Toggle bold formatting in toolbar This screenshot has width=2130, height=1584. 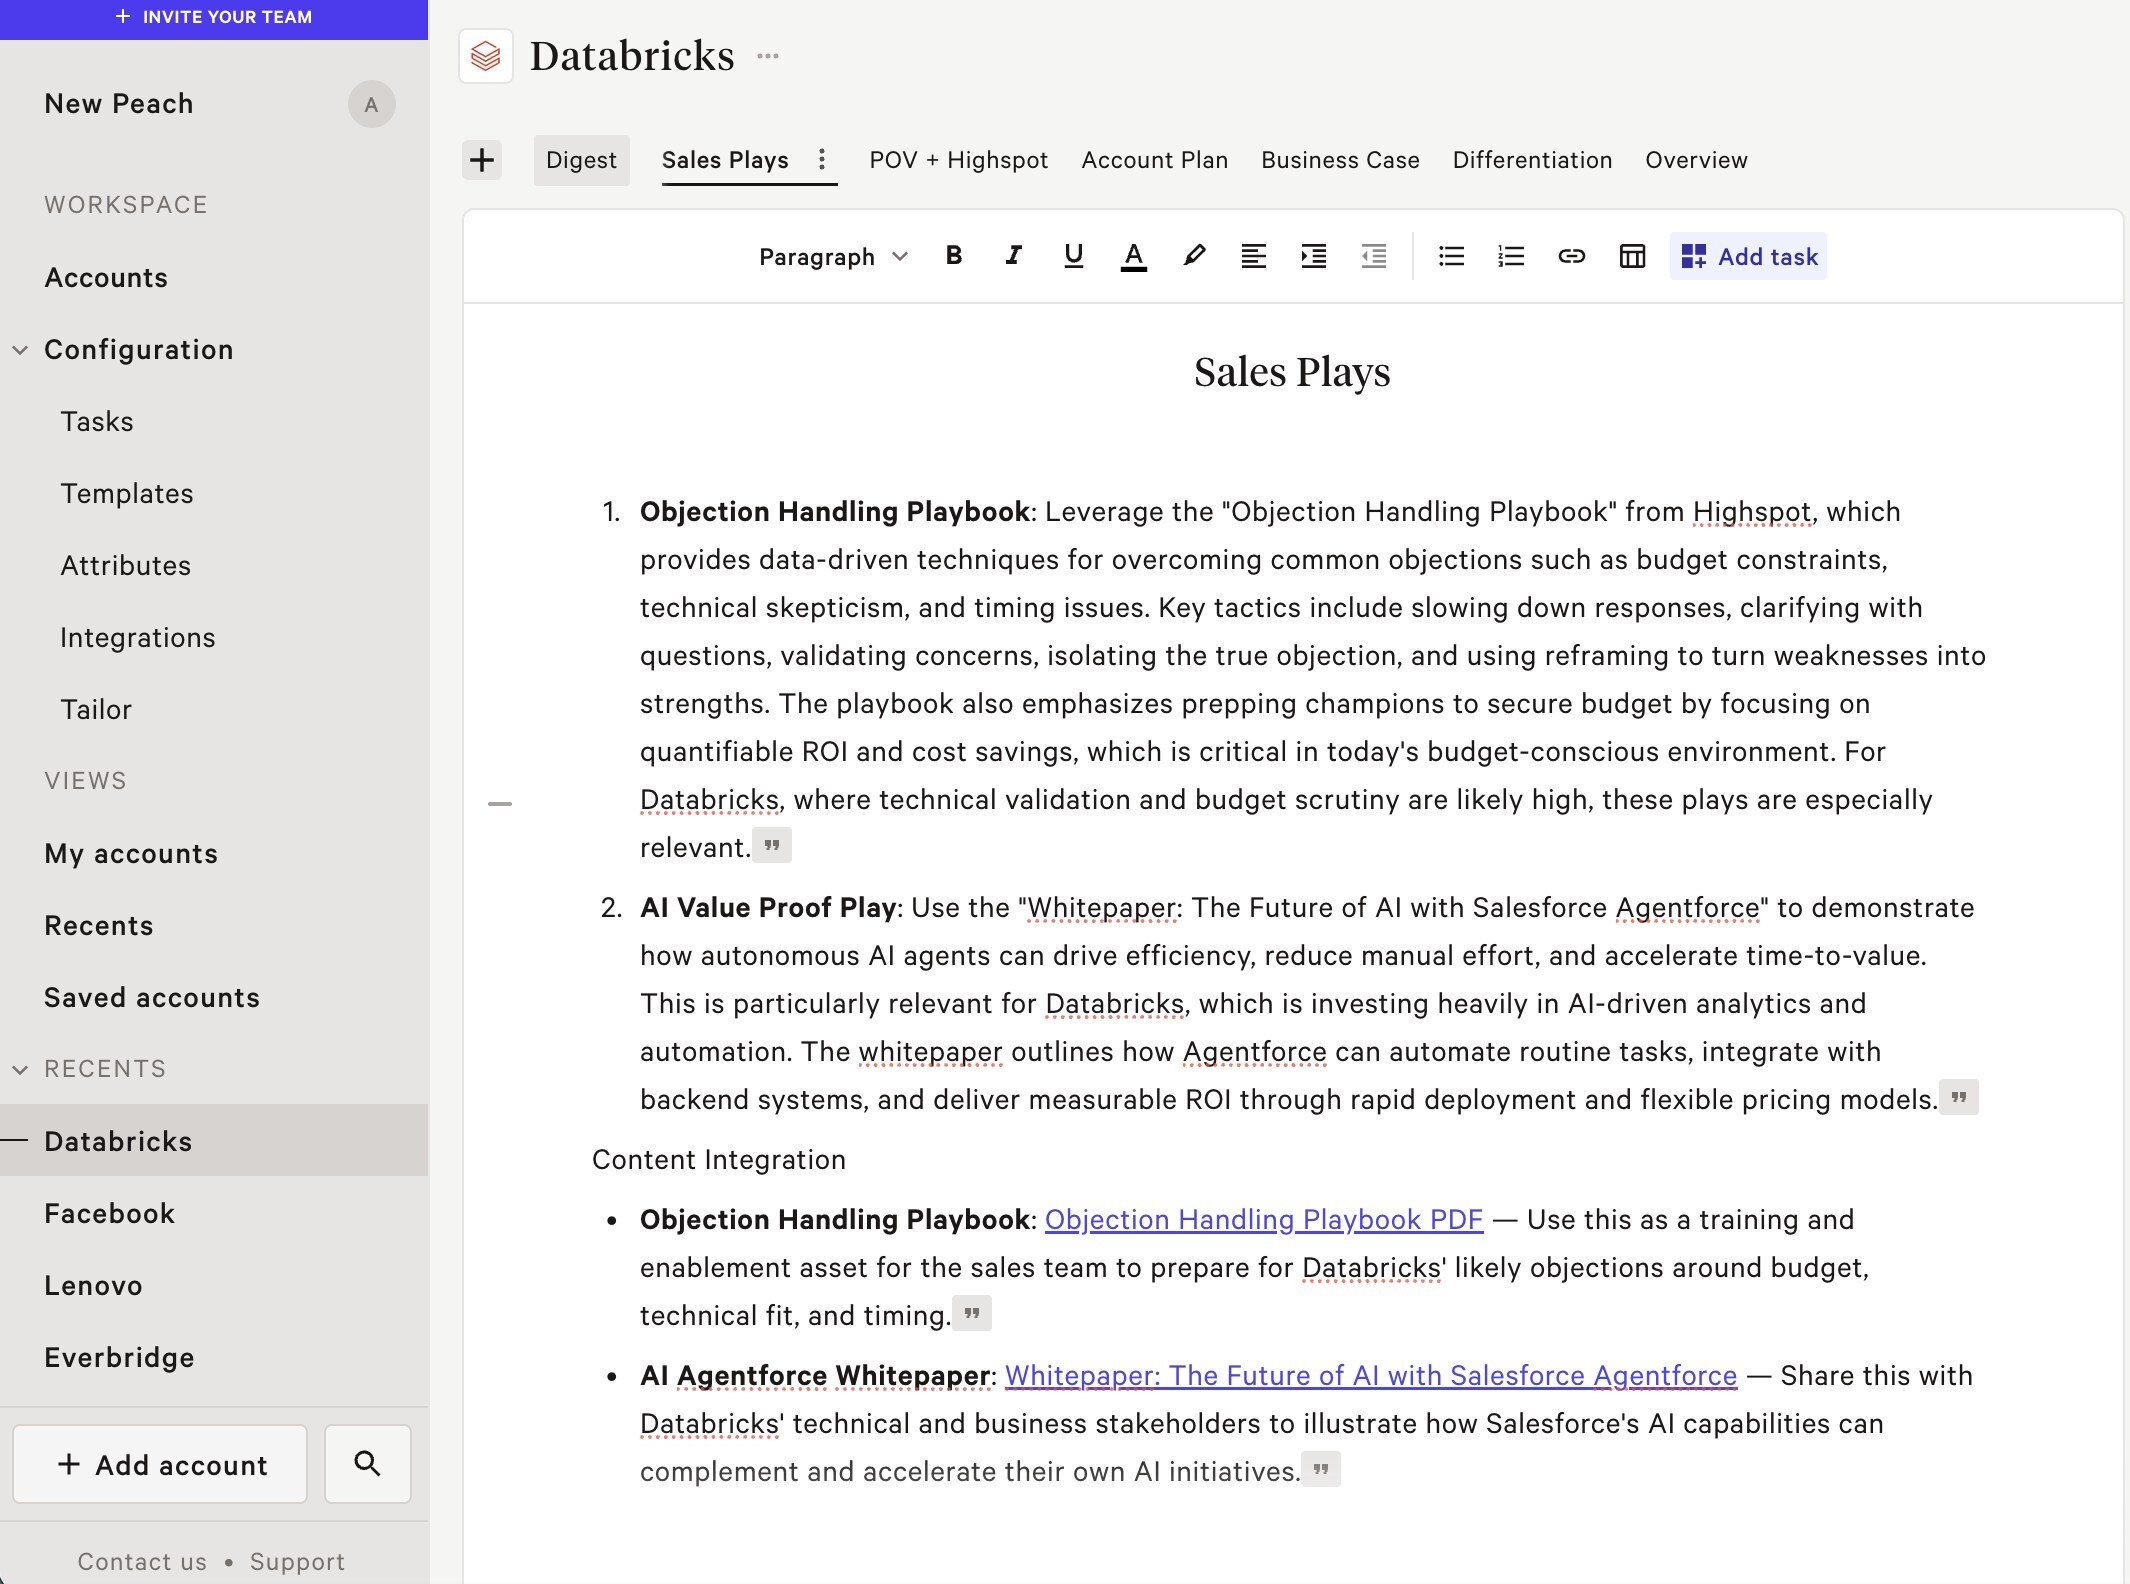954,256
